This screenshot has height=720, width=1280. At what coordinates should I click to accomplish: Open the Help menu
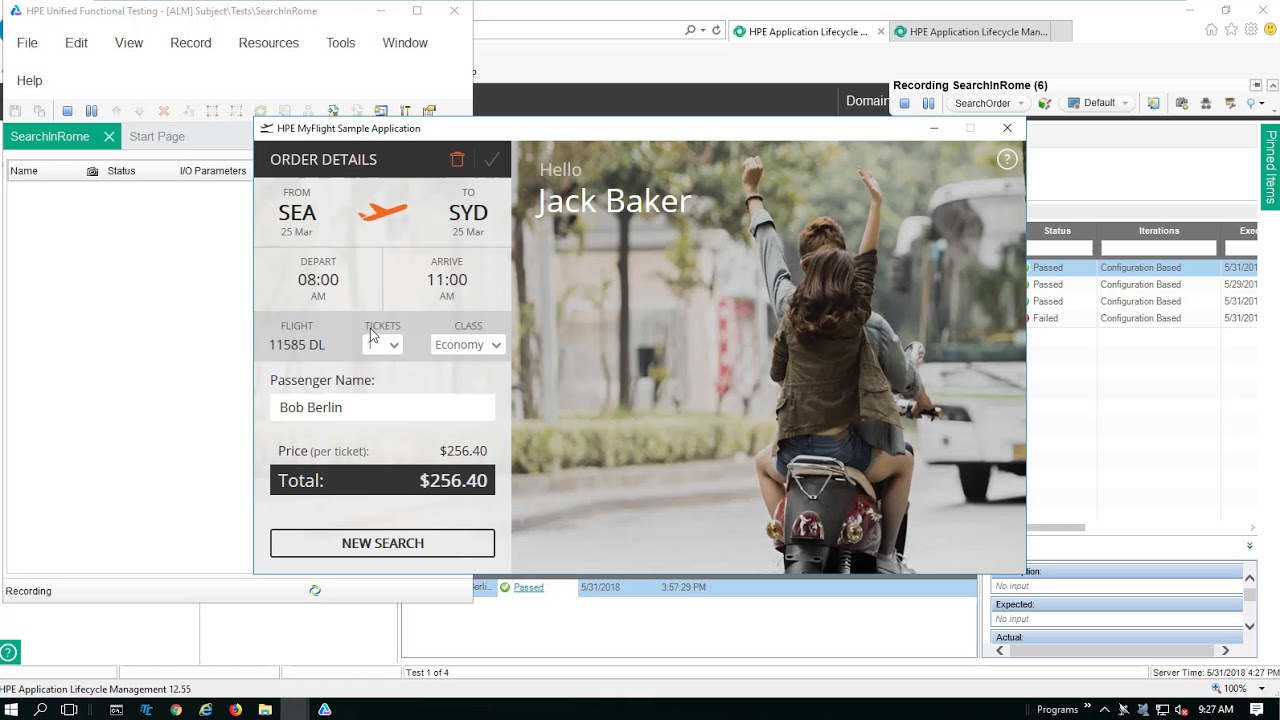pos(29,80)
